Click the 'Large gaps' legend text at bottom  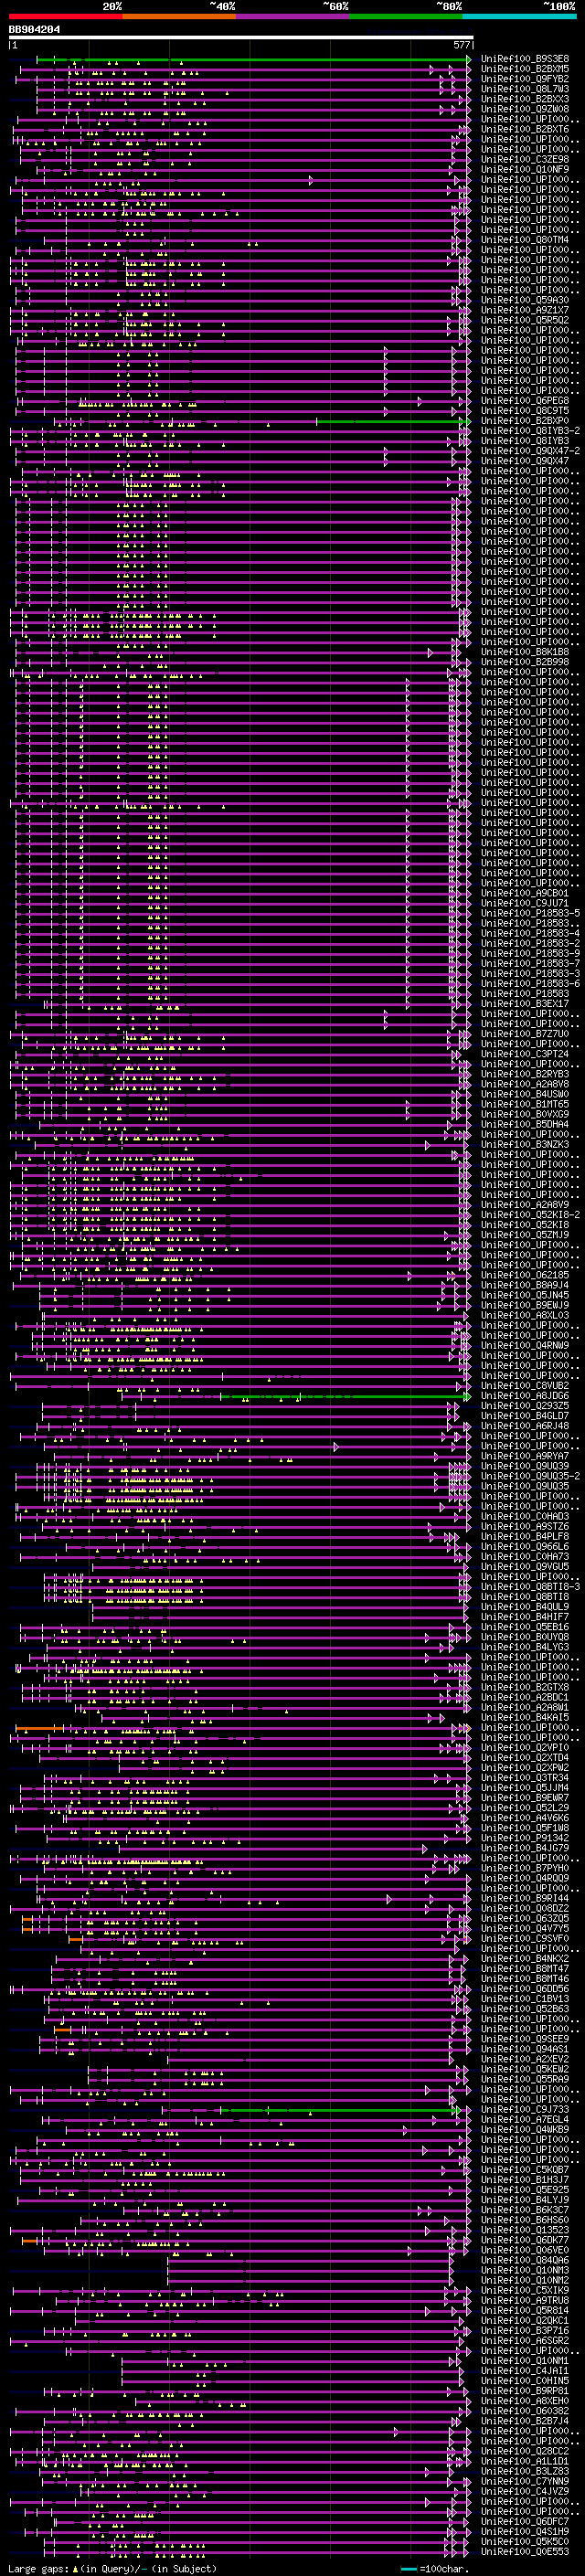(x=38, y=2568)
